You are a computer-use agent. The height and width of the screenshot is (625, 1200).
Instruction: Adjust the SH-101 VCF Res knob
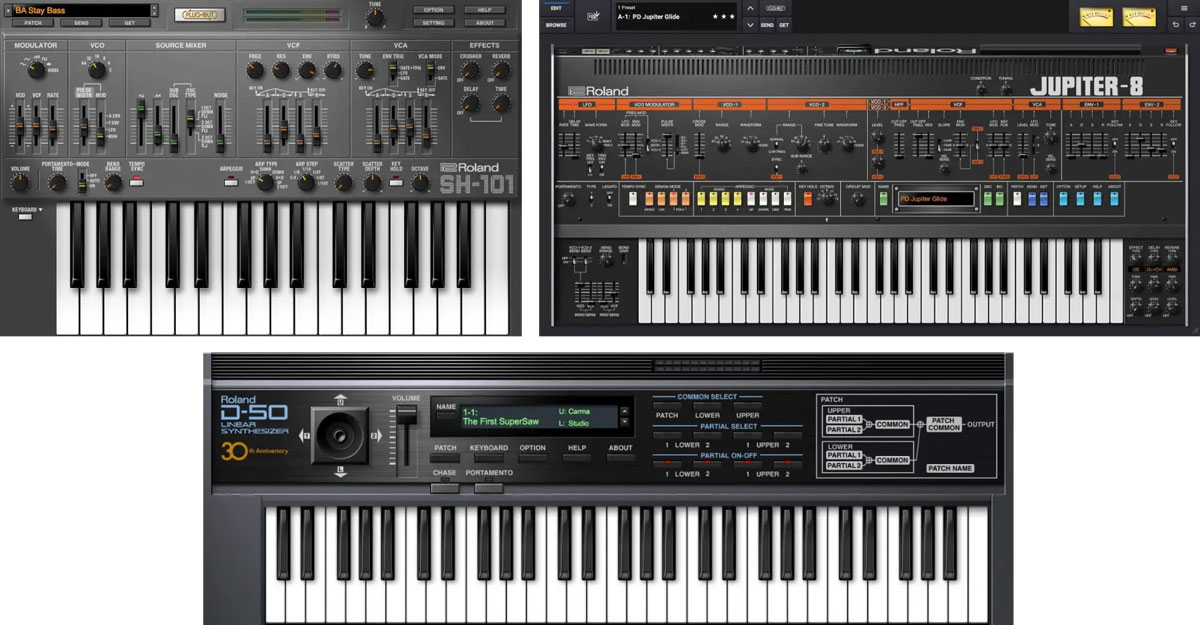pos(281,69)
